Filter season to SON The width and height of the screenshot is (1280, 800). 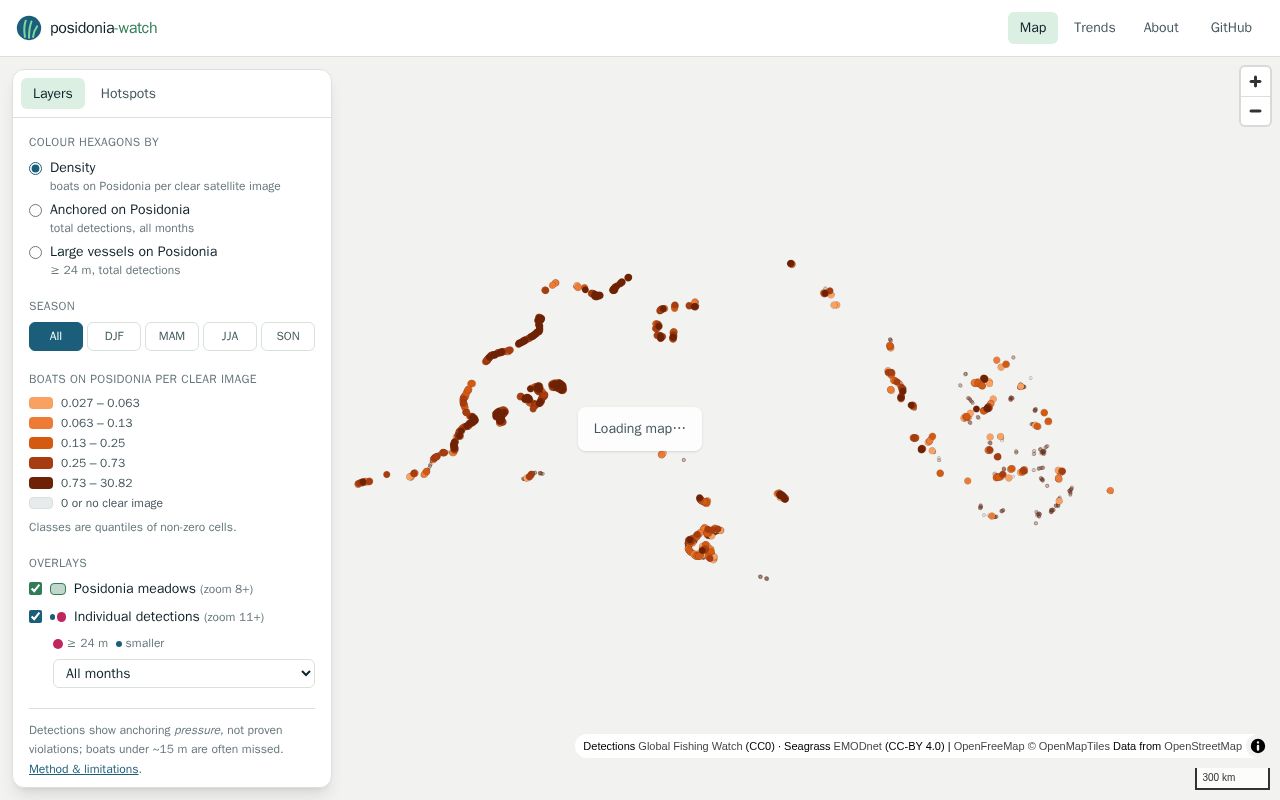click(x=288, y=337)
